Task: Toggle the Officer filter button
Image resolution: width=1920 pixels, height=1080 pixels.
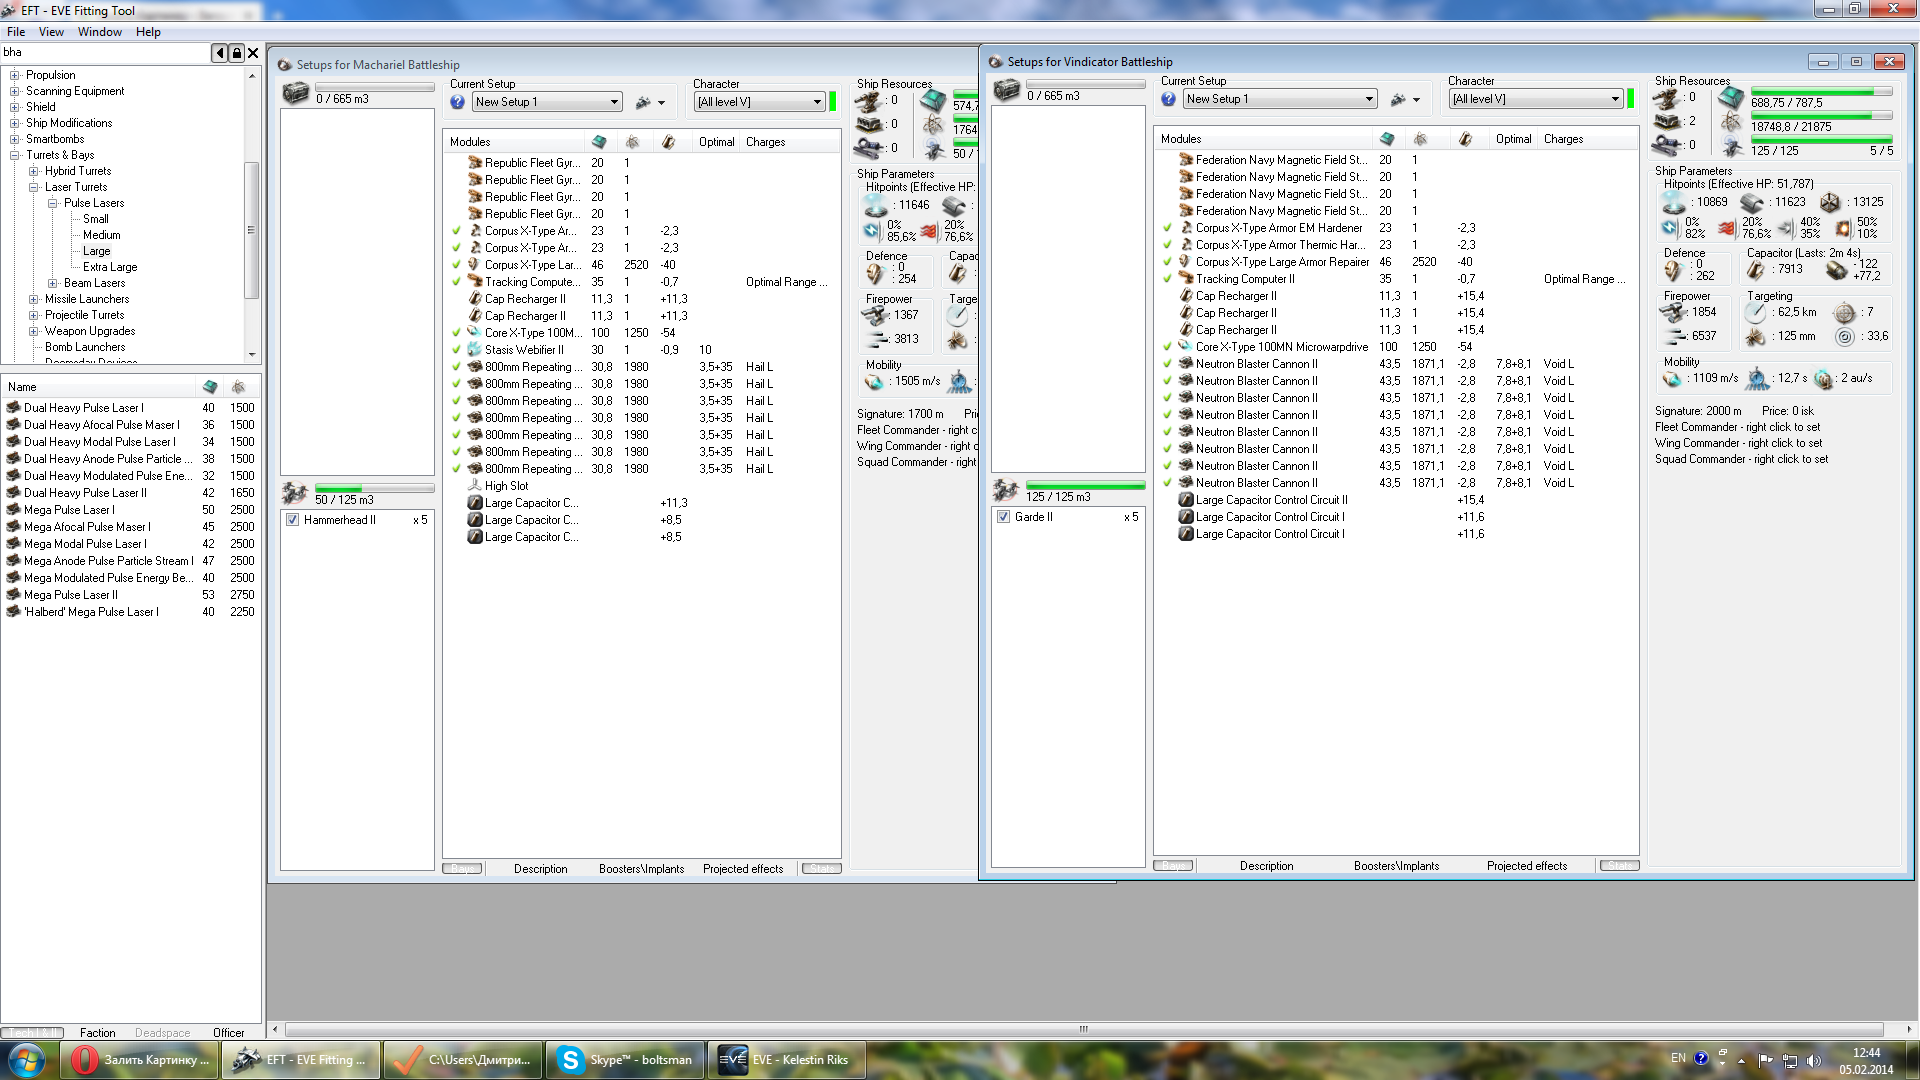Action: pyautogui.click(x=229, y=1033)
